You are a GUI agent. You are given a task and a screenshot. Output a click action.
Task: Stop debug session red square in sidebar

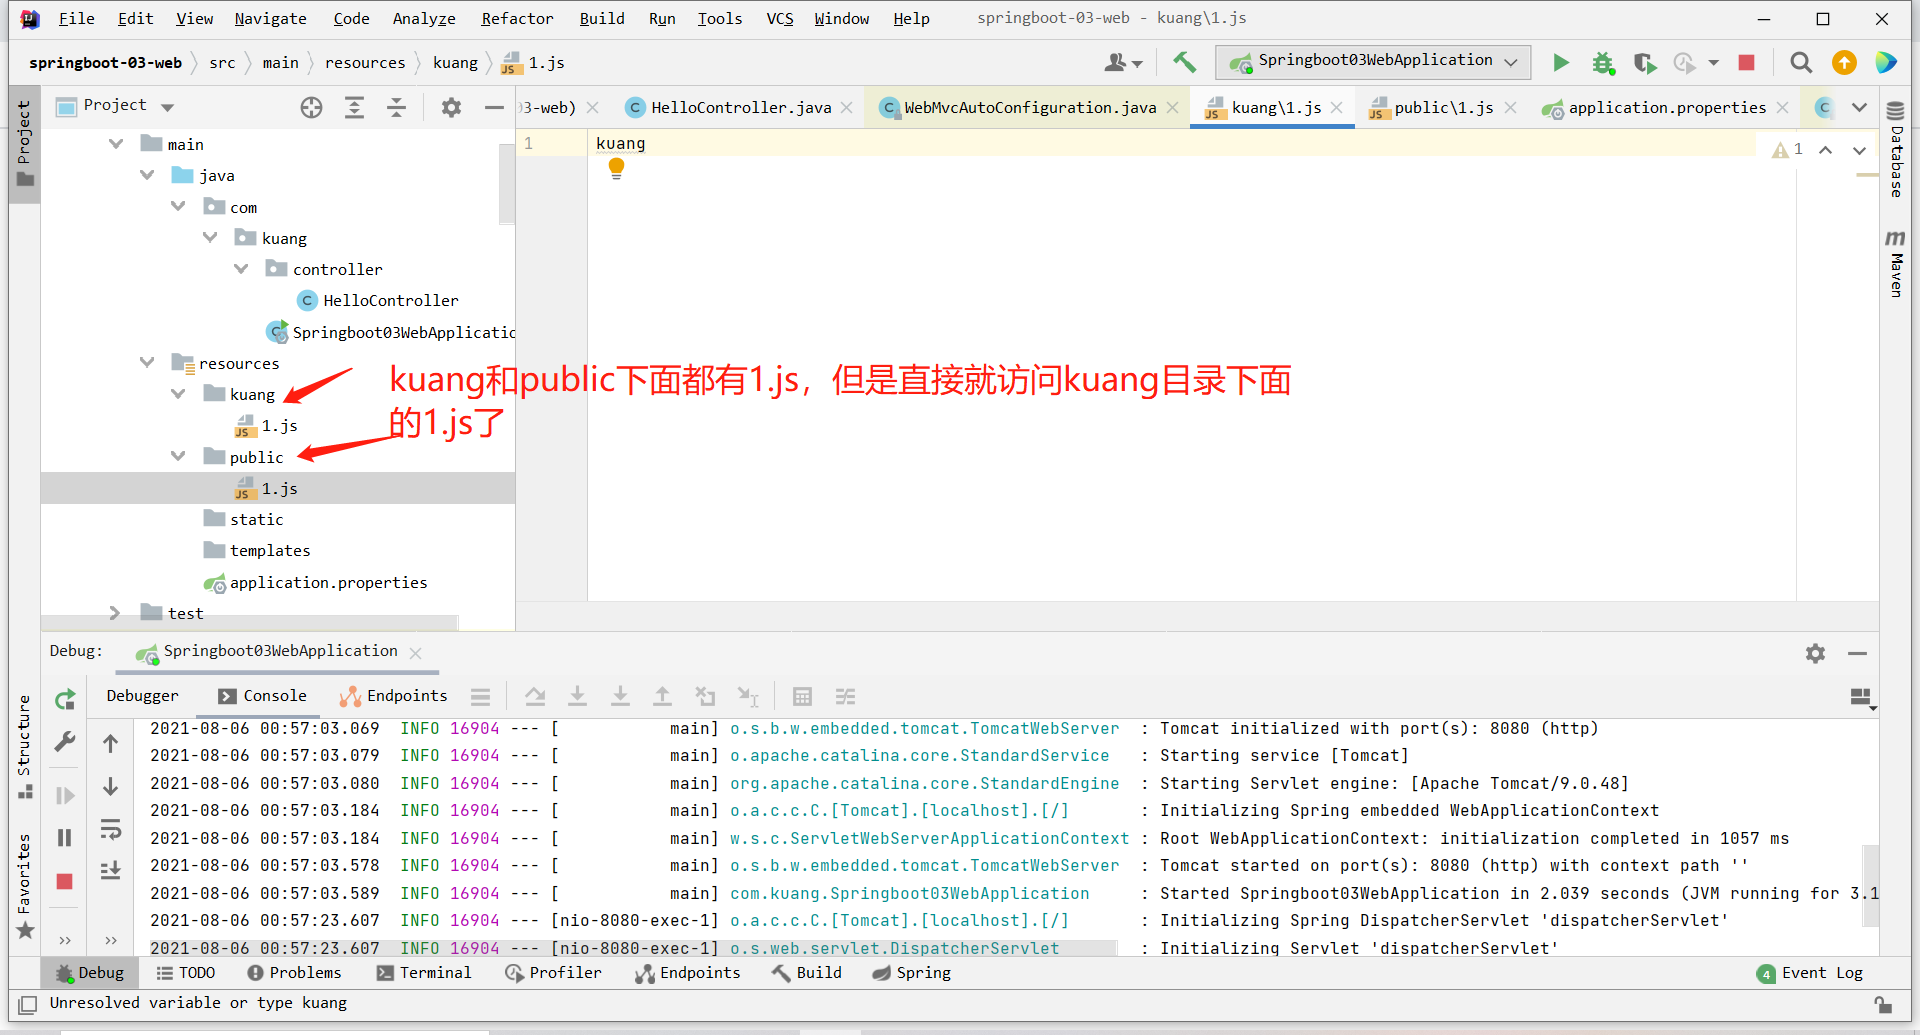[65, 881]
